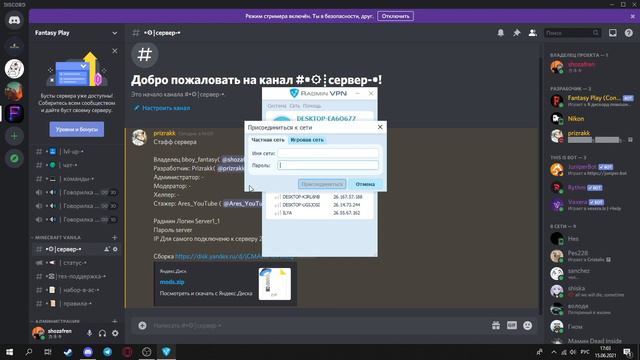The width and height of the screenshot is (640, 360).
Task: Expand the Fantasy Play server dropdown
Action: pyautogui.click(x=115, y=33)
